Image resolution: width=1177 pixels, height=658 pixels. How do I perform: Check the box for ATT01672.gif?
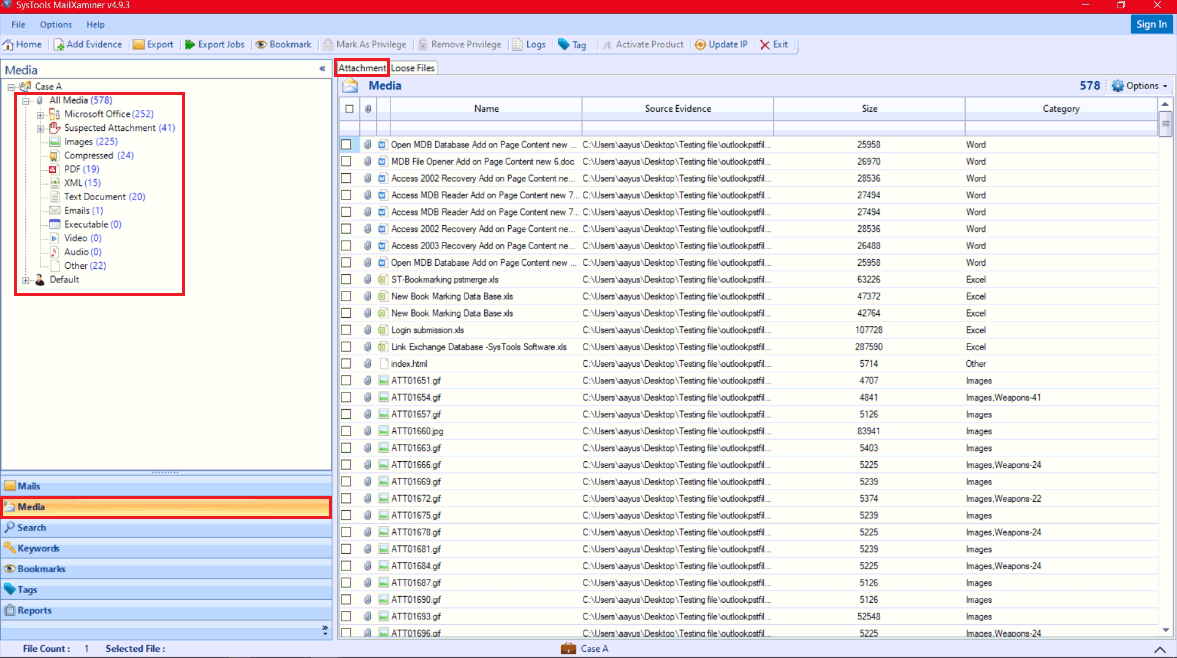tap(346, 498)
